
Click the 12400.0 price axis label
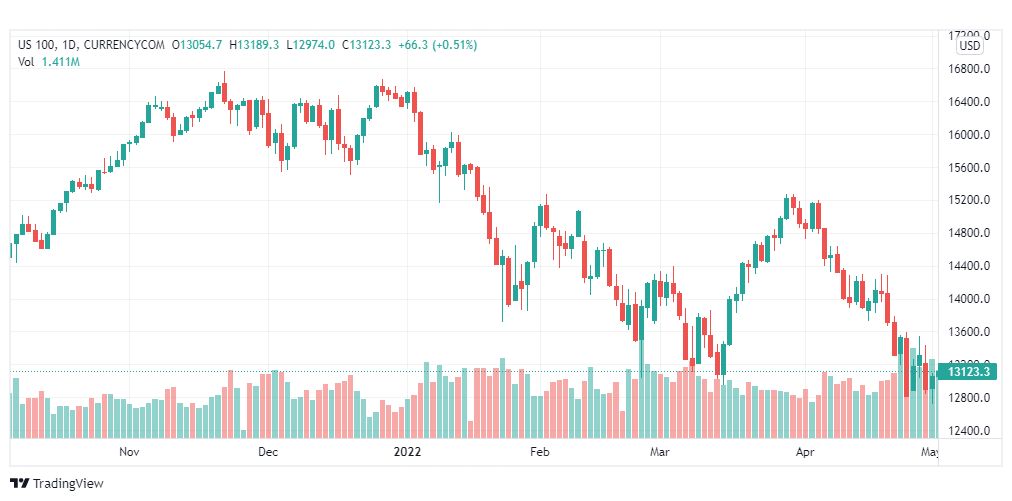click(968, 431)
